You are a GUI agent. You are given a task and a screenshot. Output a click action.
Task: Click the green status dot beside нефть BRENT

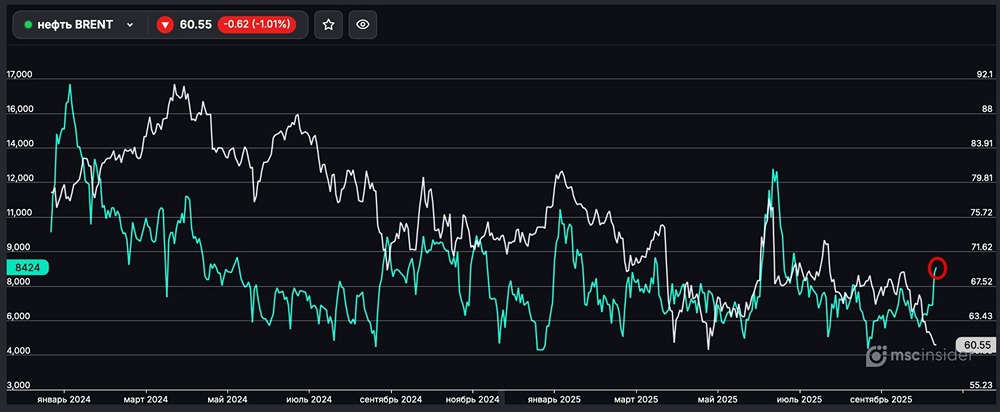click(x=28, y=26)
